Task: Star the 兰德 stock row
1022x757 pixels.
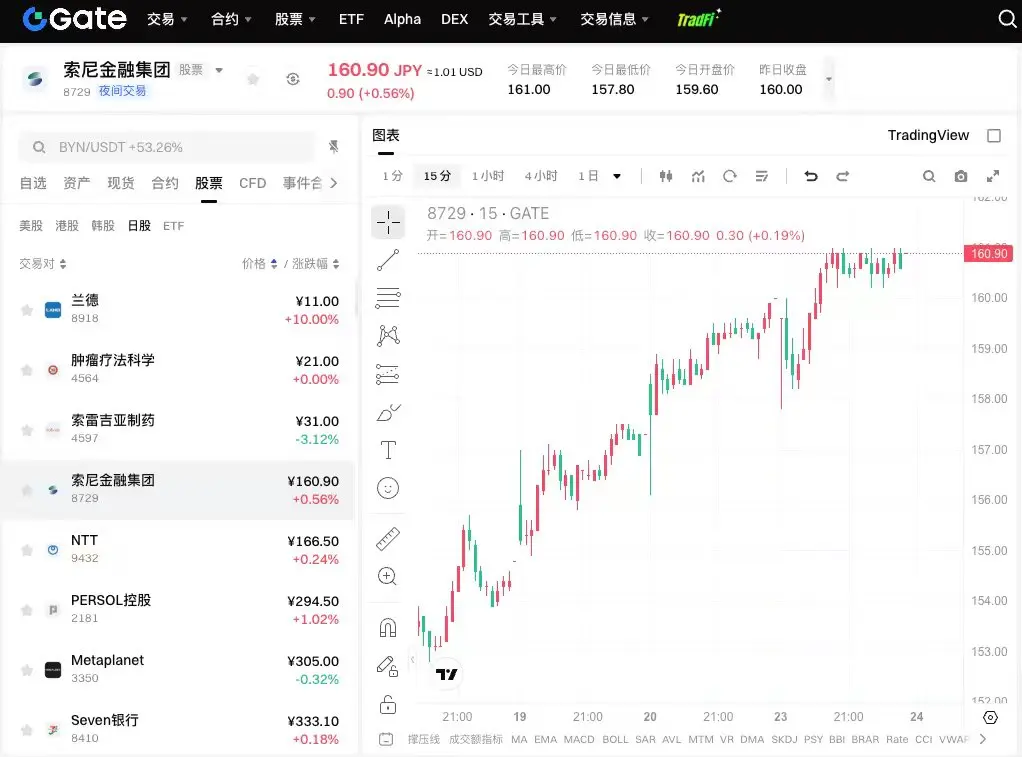Action: (x=27, y=310)
